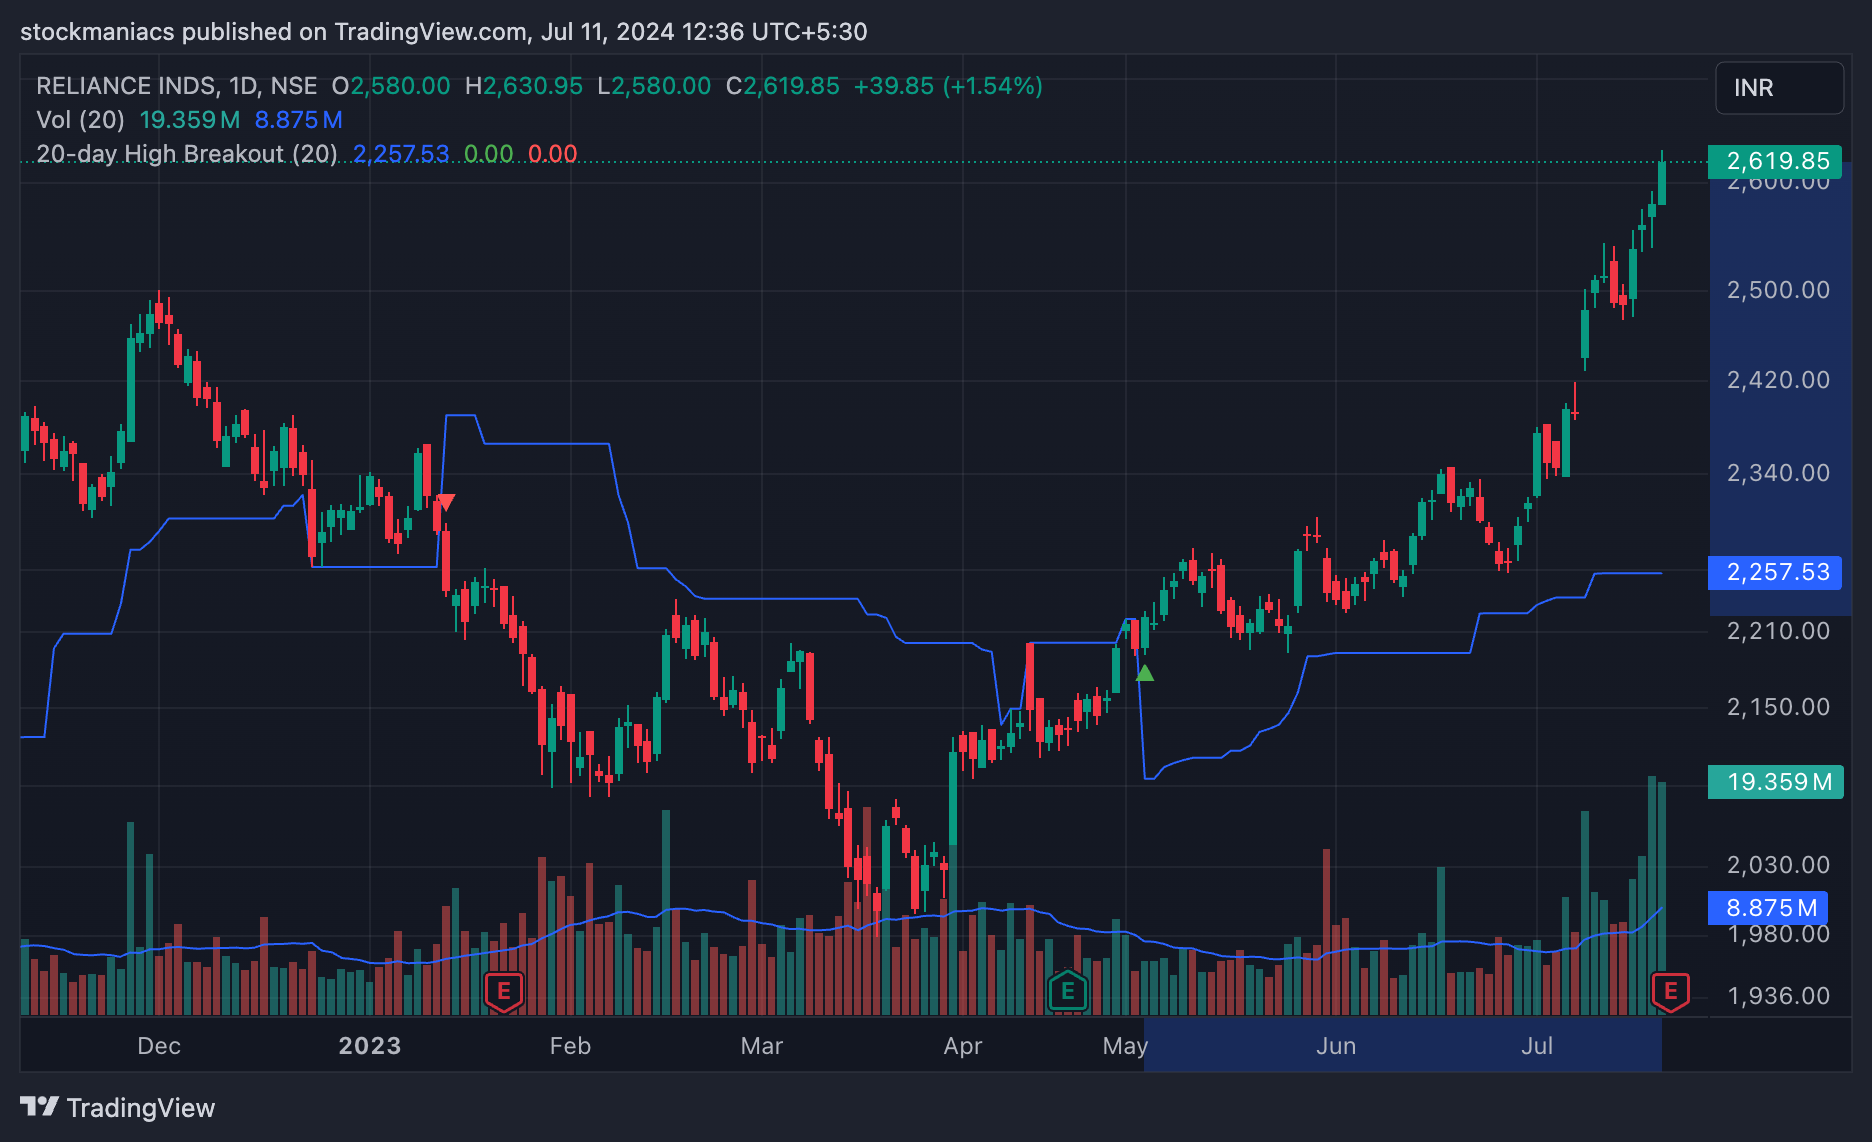
Task: Click the green earnings E badge near May
Action: (1068, 990)
